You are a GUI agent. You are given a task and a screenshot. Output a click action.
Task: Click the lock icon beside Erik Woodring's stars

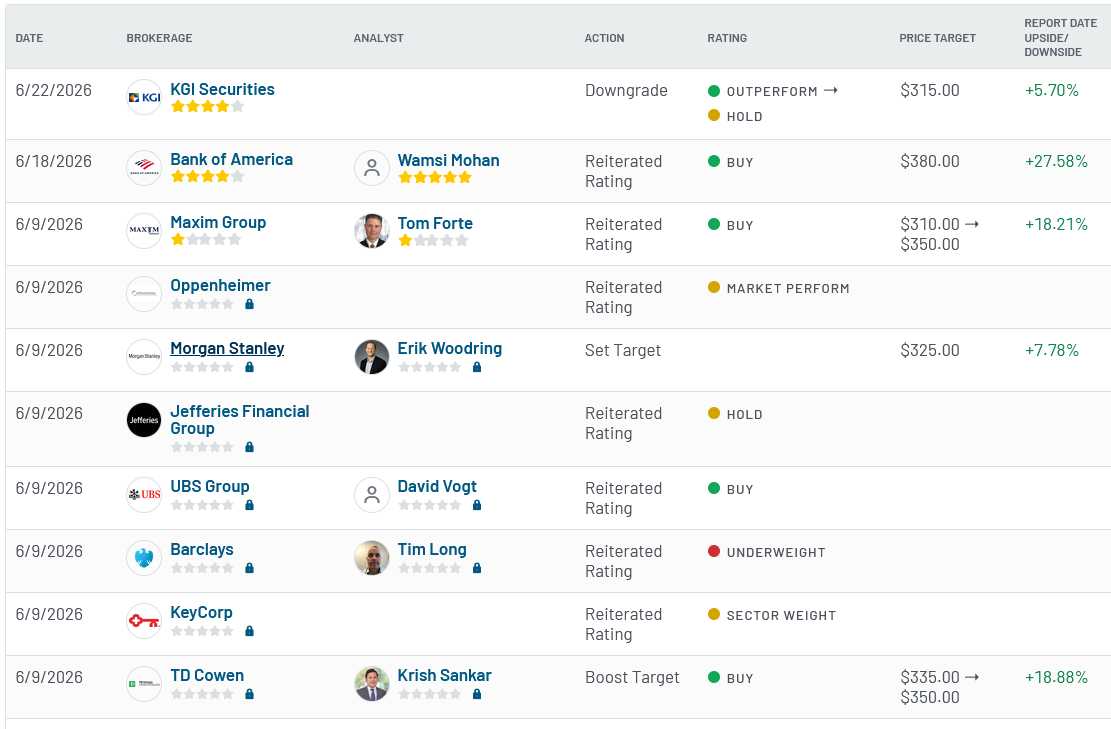coord(477,367)
